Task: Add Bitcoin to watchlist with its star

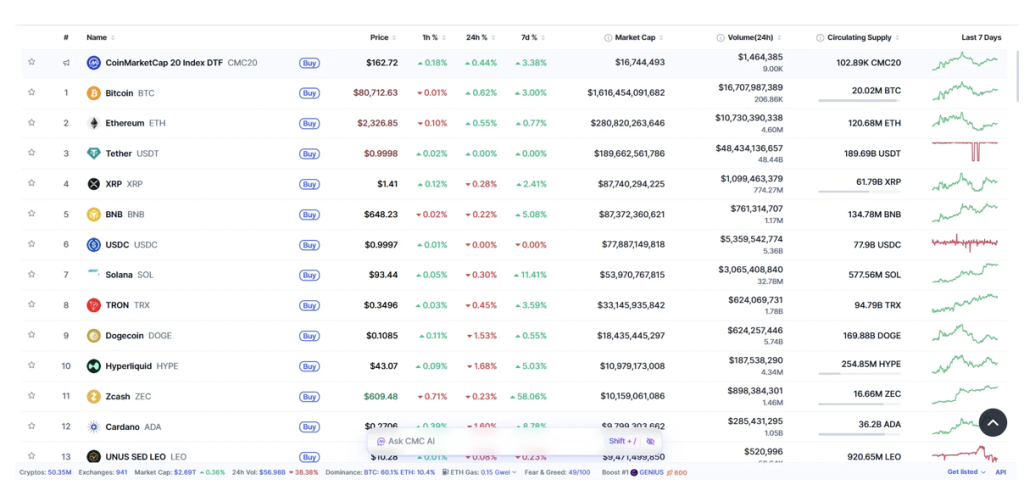Action: (31, 93)
